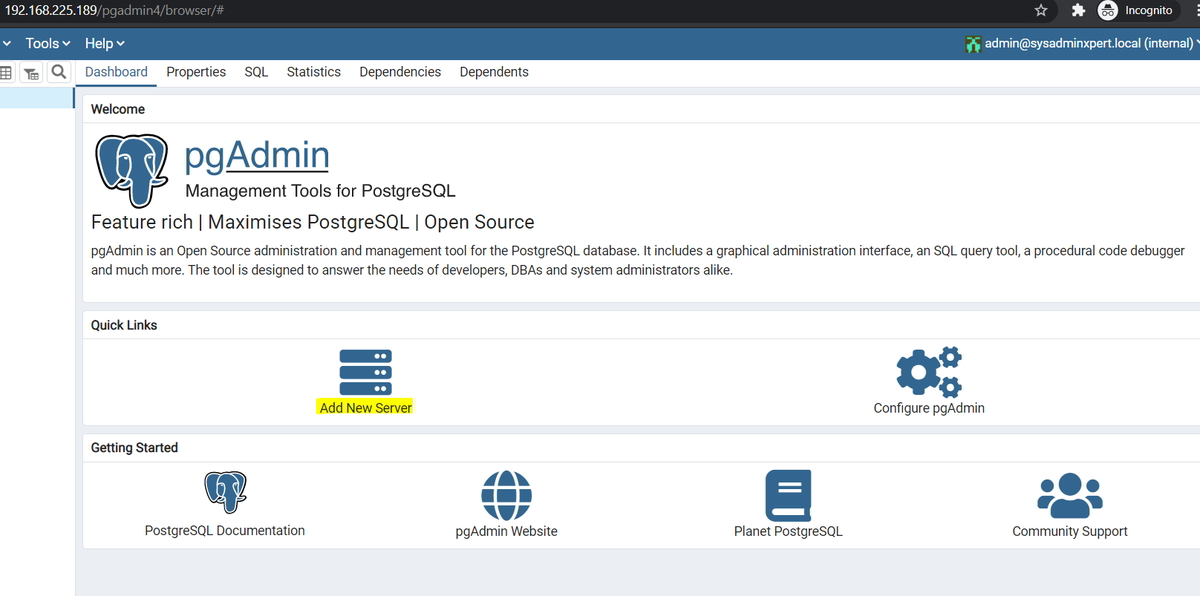Open Configure pgAdmin via the gears icon

[x=929, y=370]
